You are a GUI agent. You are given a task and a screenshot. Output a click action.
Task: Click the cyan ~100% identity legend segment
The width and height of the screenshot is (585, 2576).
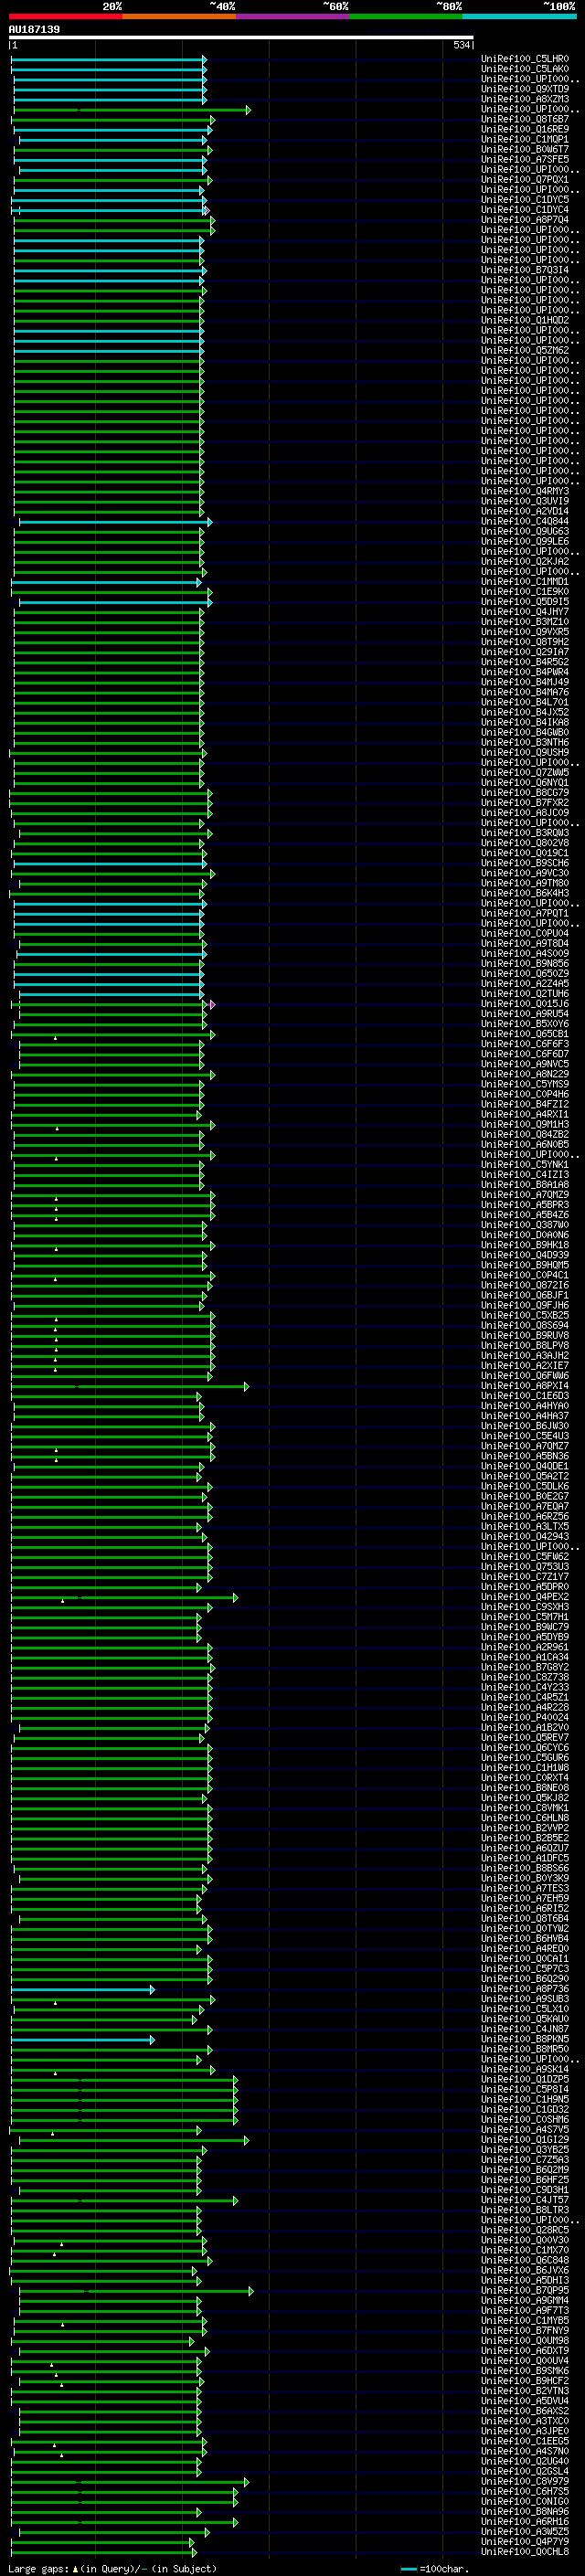(x=520, y=16)
